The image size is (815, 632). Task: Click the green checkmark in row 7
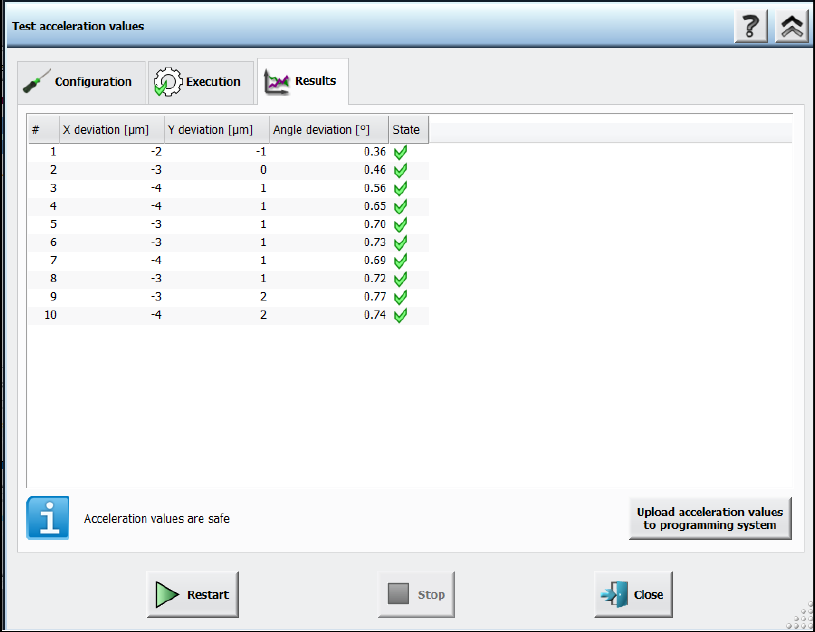400,261
